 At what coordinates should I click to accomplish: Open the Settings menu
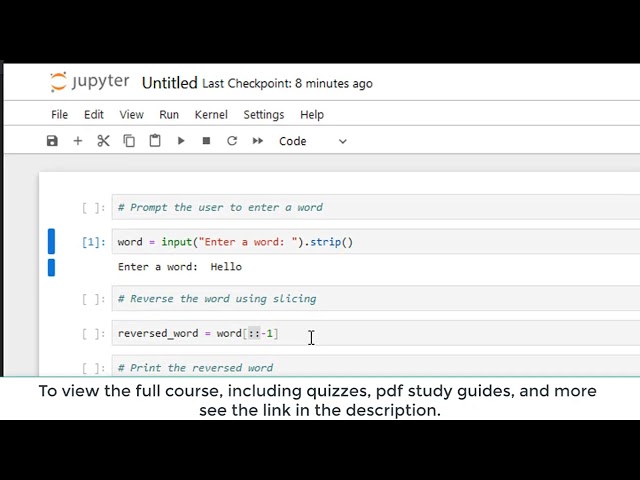click(x=264, y=115)
